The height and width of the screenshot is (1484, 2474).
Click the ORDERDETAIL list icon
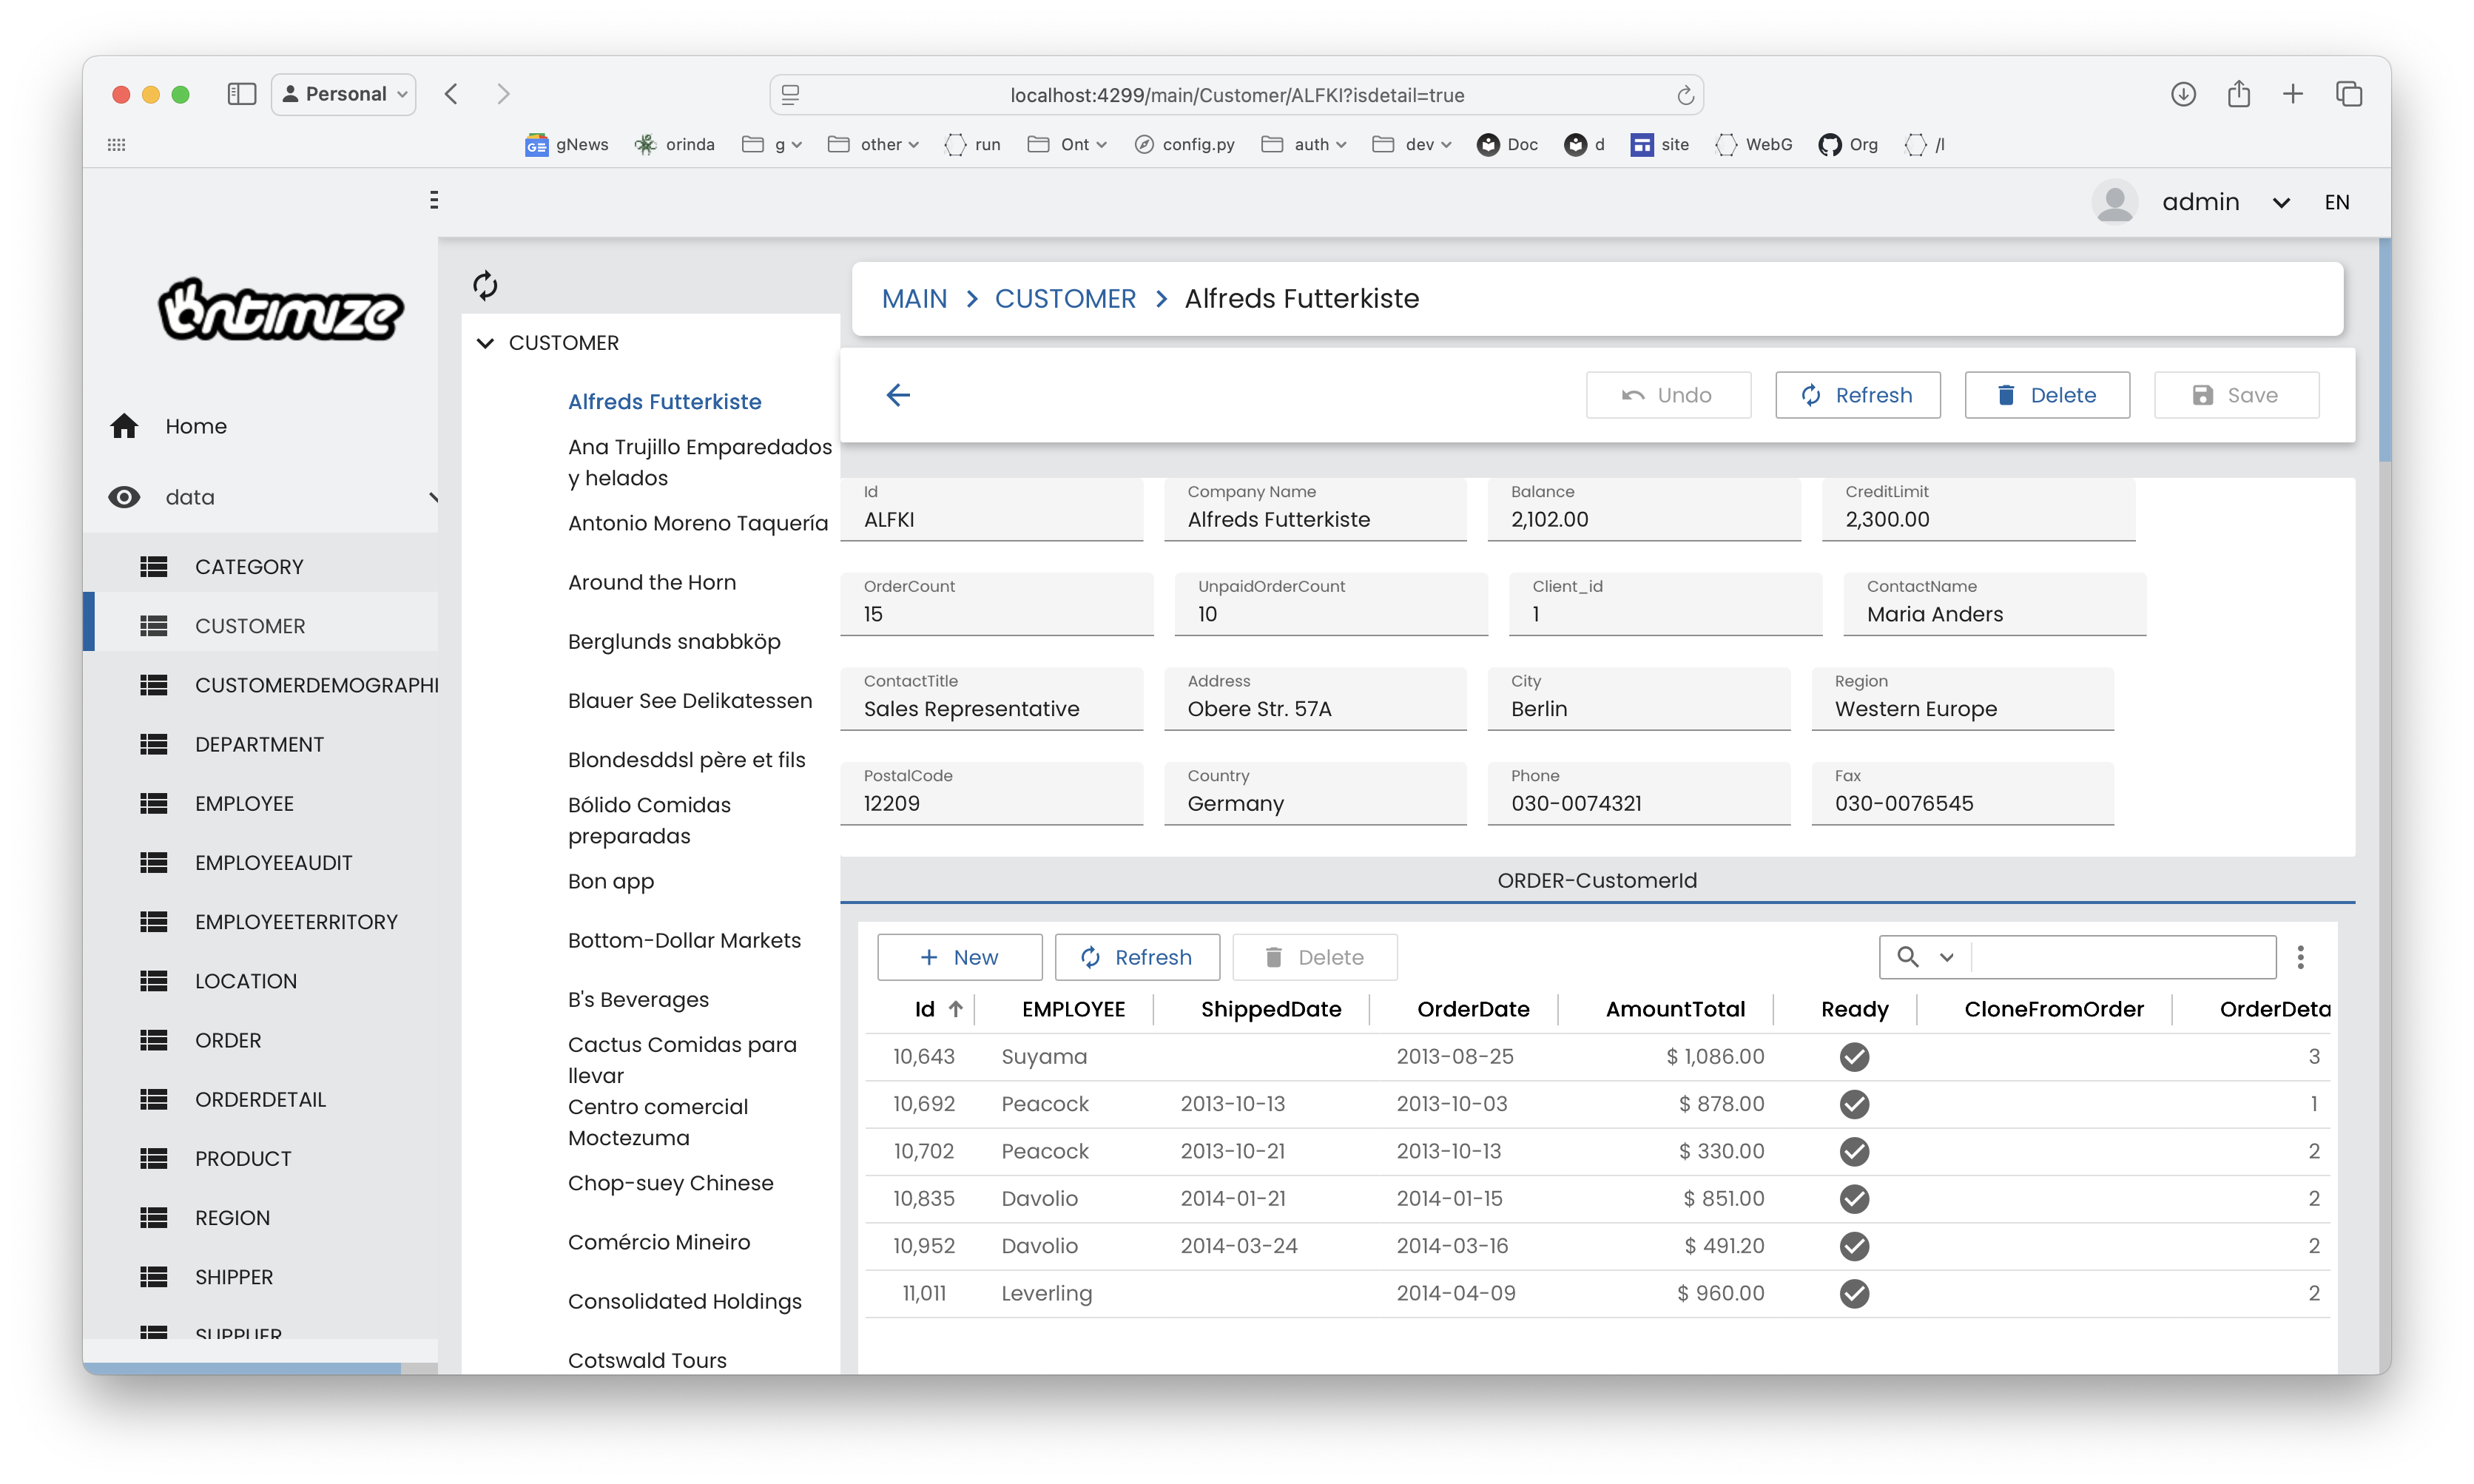[153, 1100]
